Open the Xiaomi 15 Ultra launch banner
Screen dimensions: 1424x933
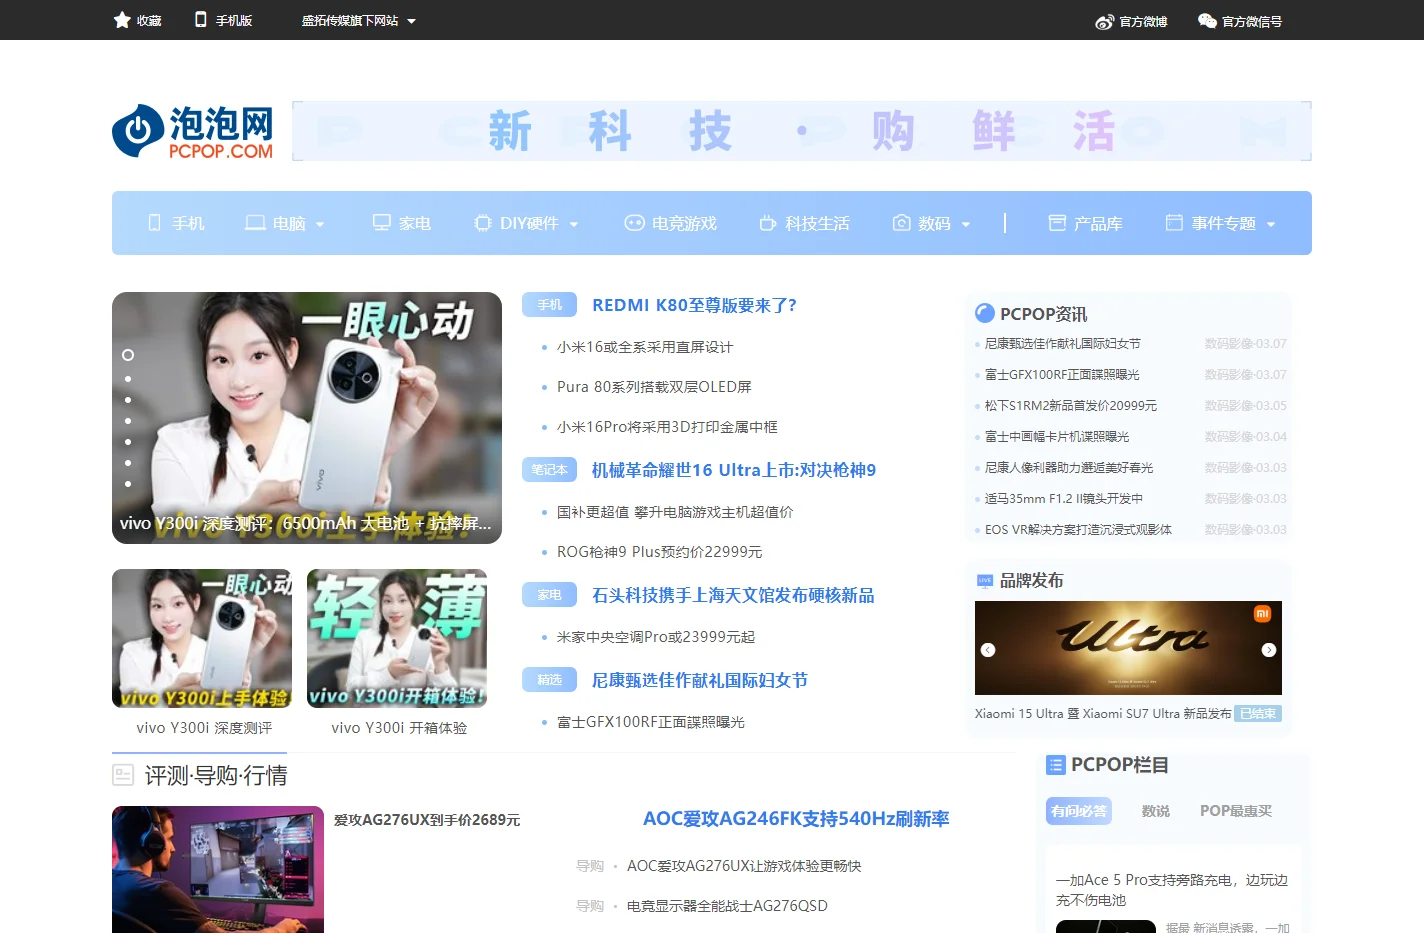coord(1128,648)
